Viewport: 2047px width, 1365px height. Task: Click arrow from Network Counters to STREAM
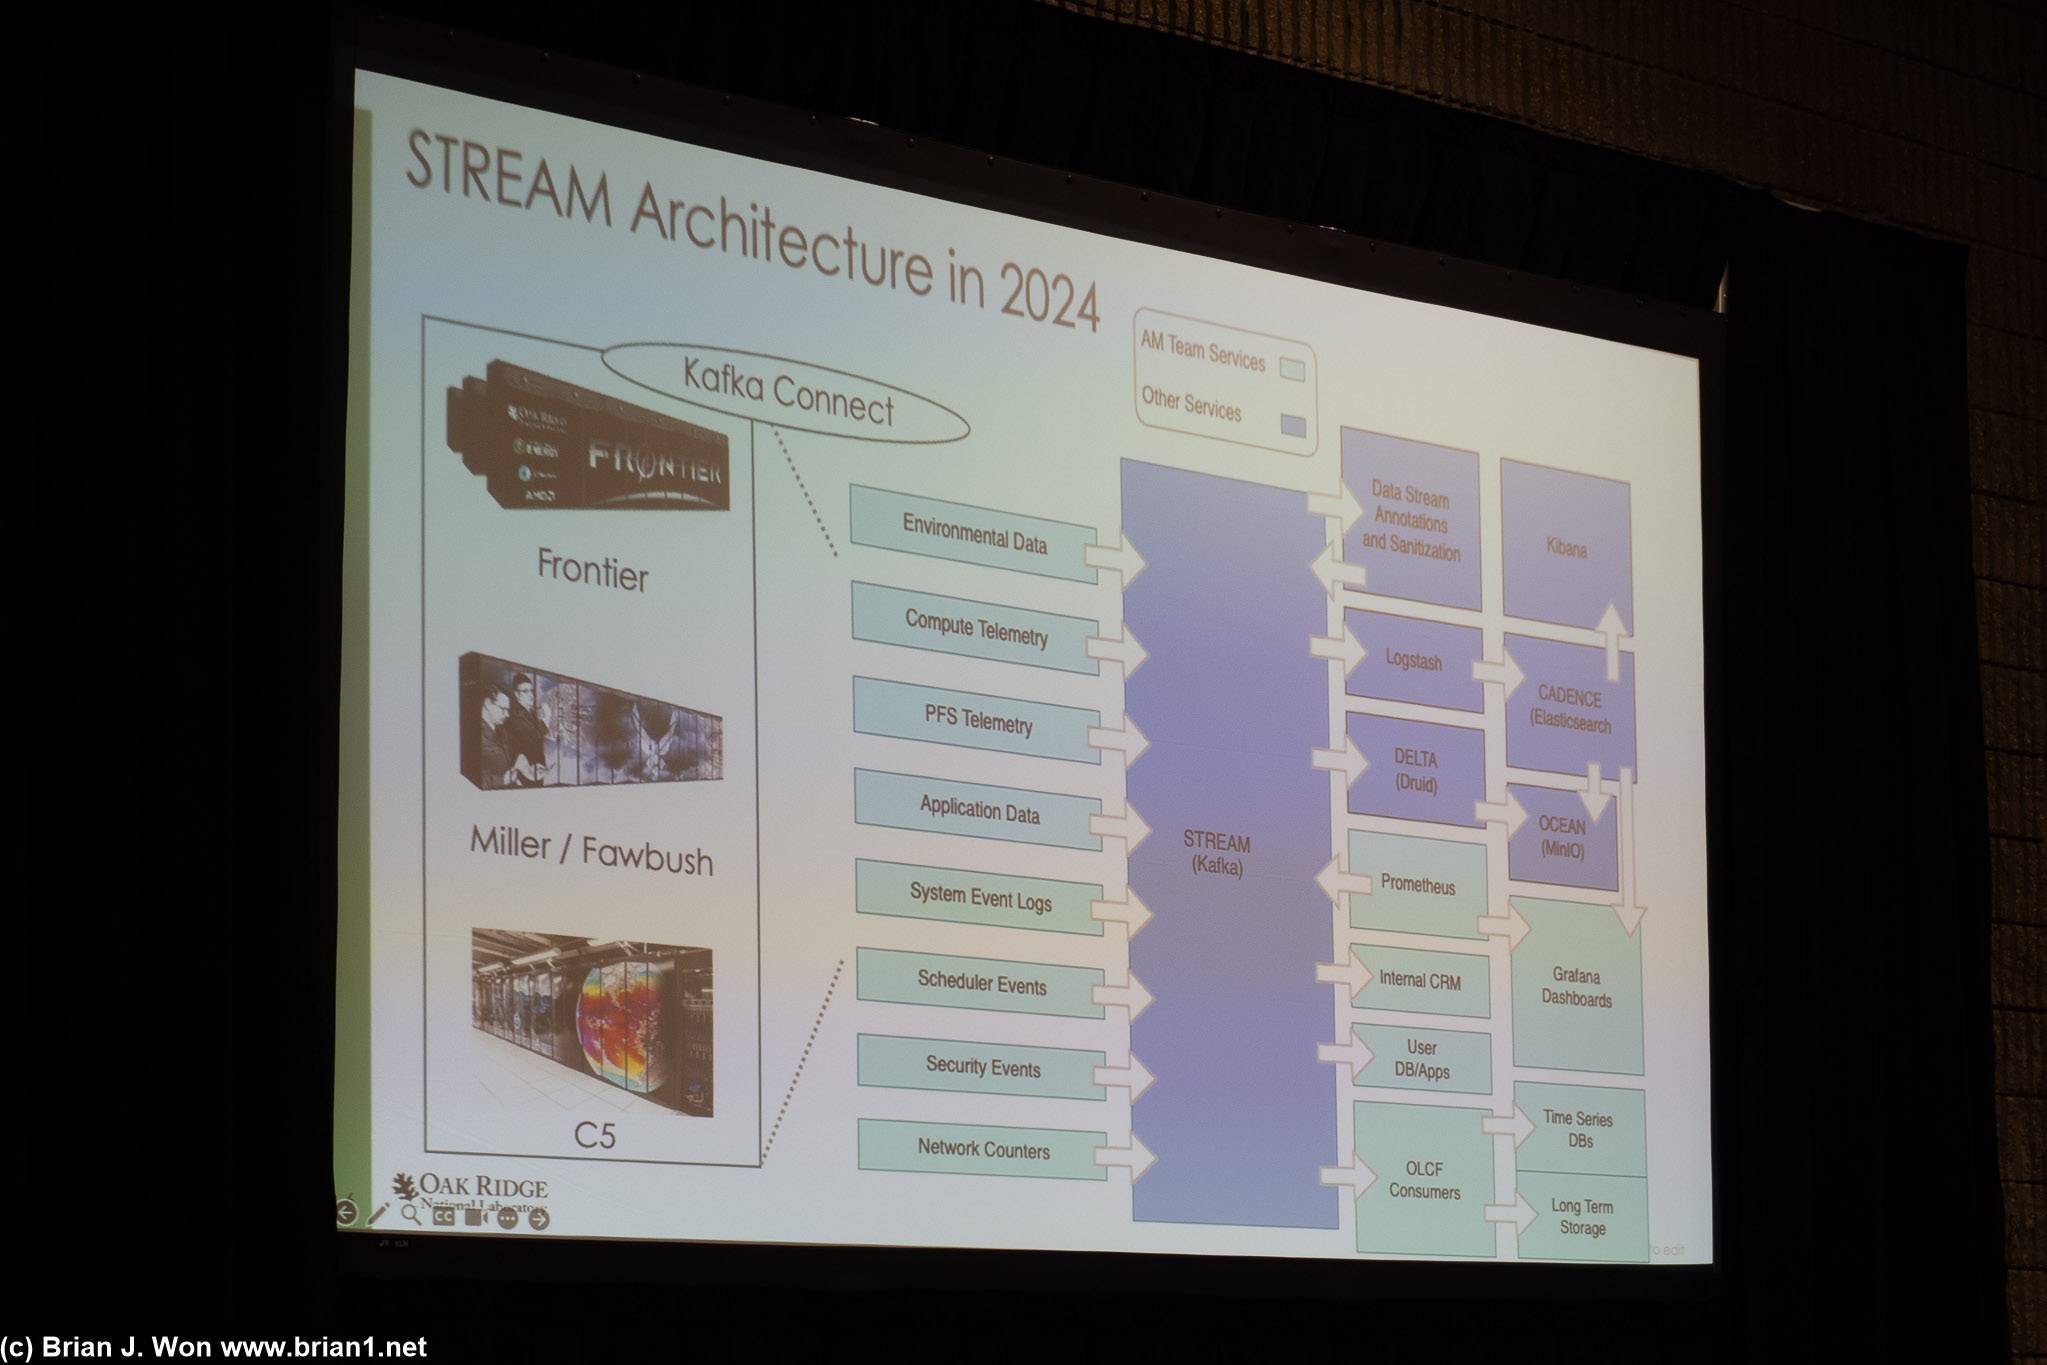click(1126, 1159)
